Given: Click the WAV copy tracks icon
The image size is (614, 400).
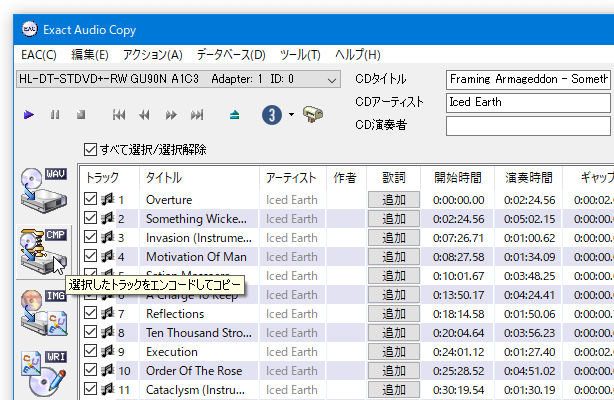Looking at the screenshot, I should pos(44,190).
